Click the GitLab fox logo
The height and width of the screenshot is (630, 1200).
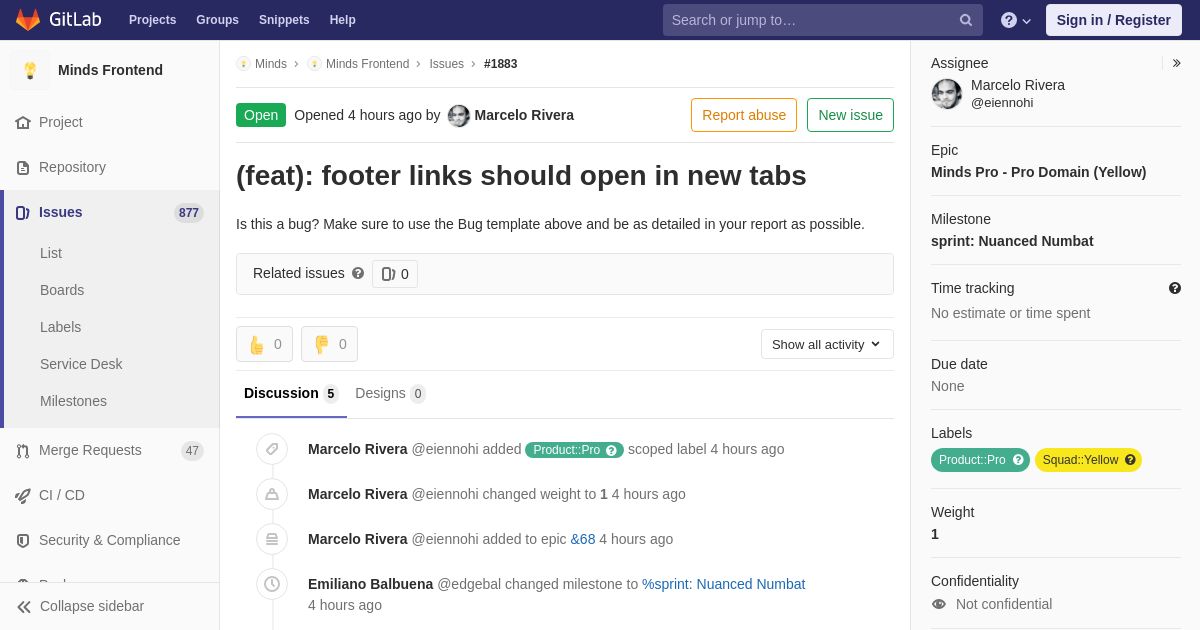[x=28, y=20]
